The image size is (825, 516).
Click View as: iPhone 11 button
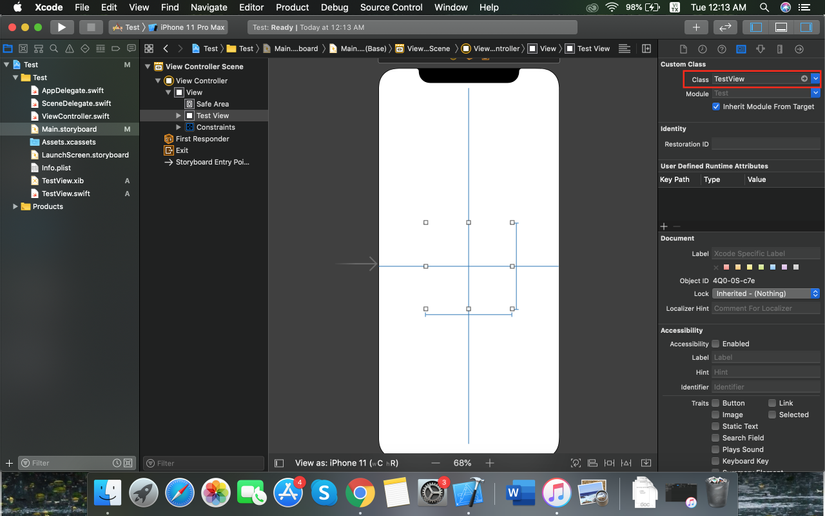(x=346, y=463)
